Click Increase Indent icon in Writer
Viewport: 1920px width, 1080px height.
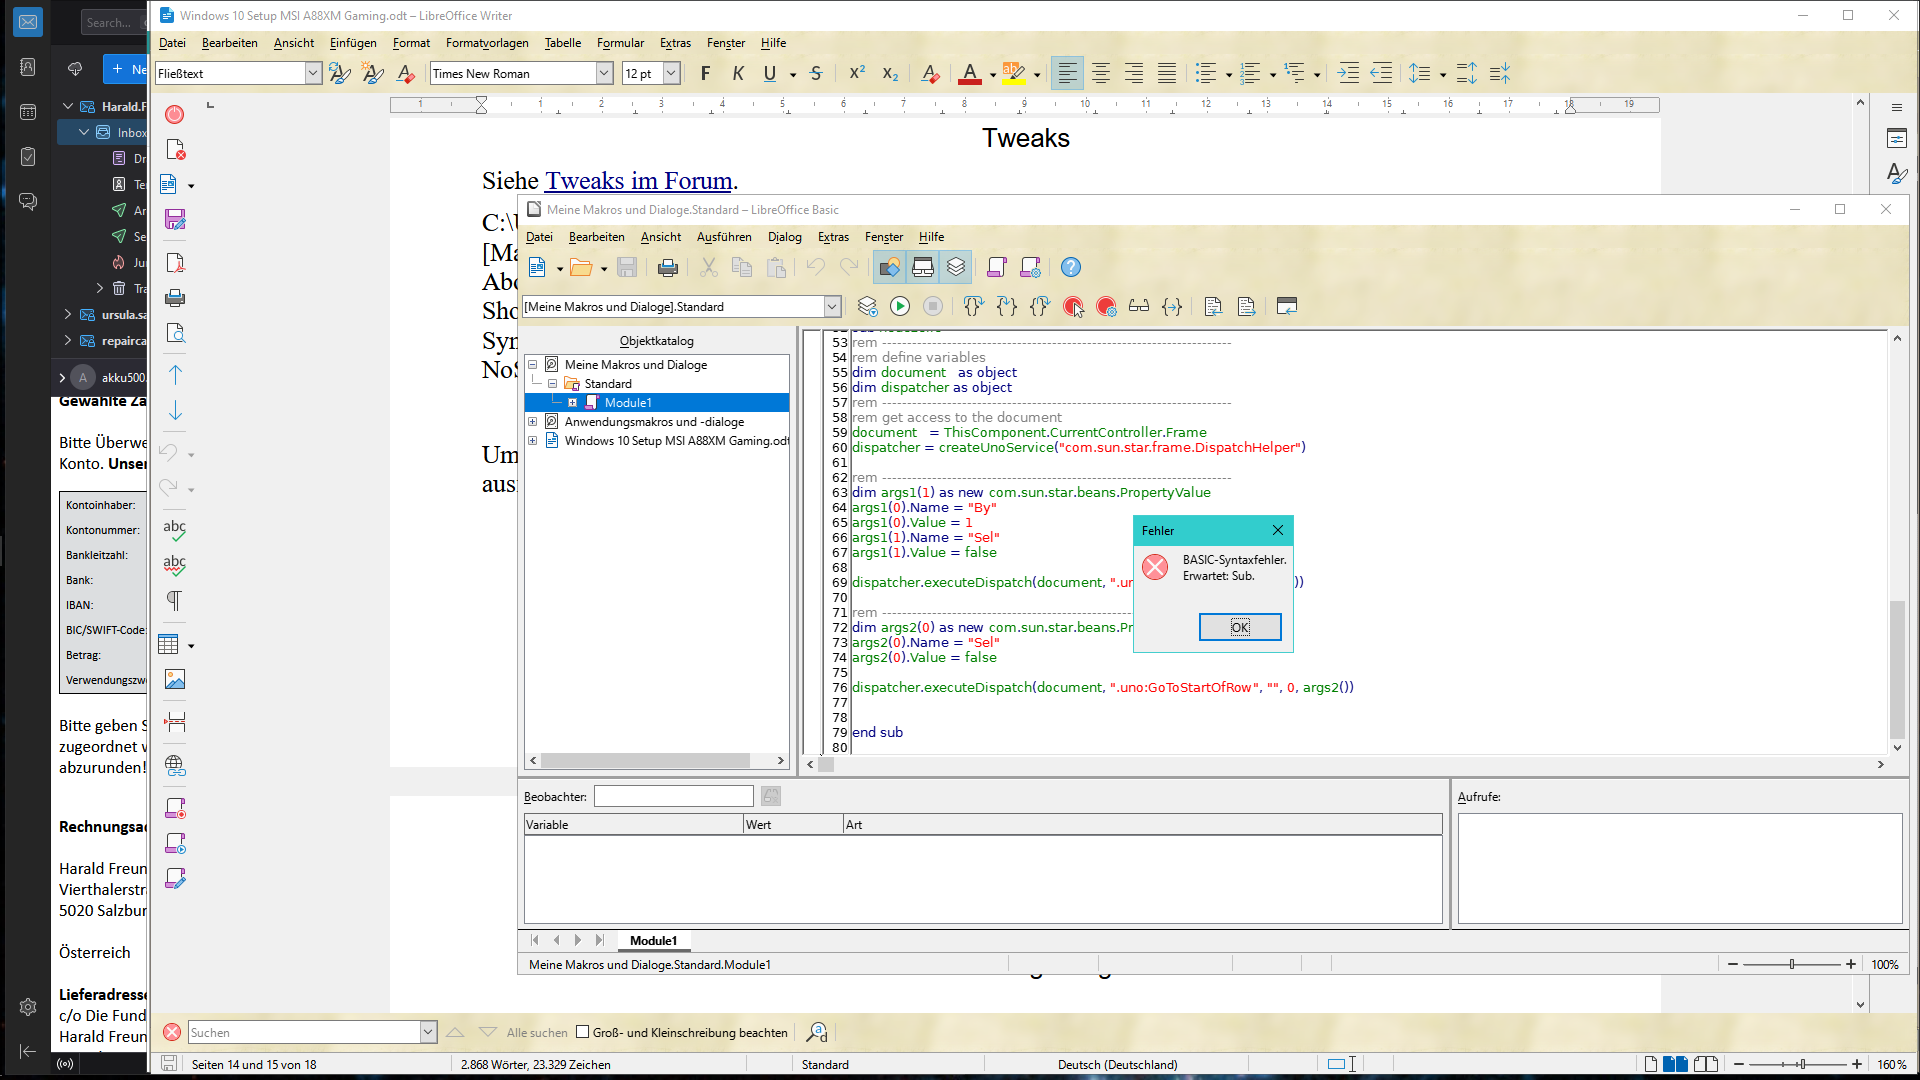coord(1348,74)
